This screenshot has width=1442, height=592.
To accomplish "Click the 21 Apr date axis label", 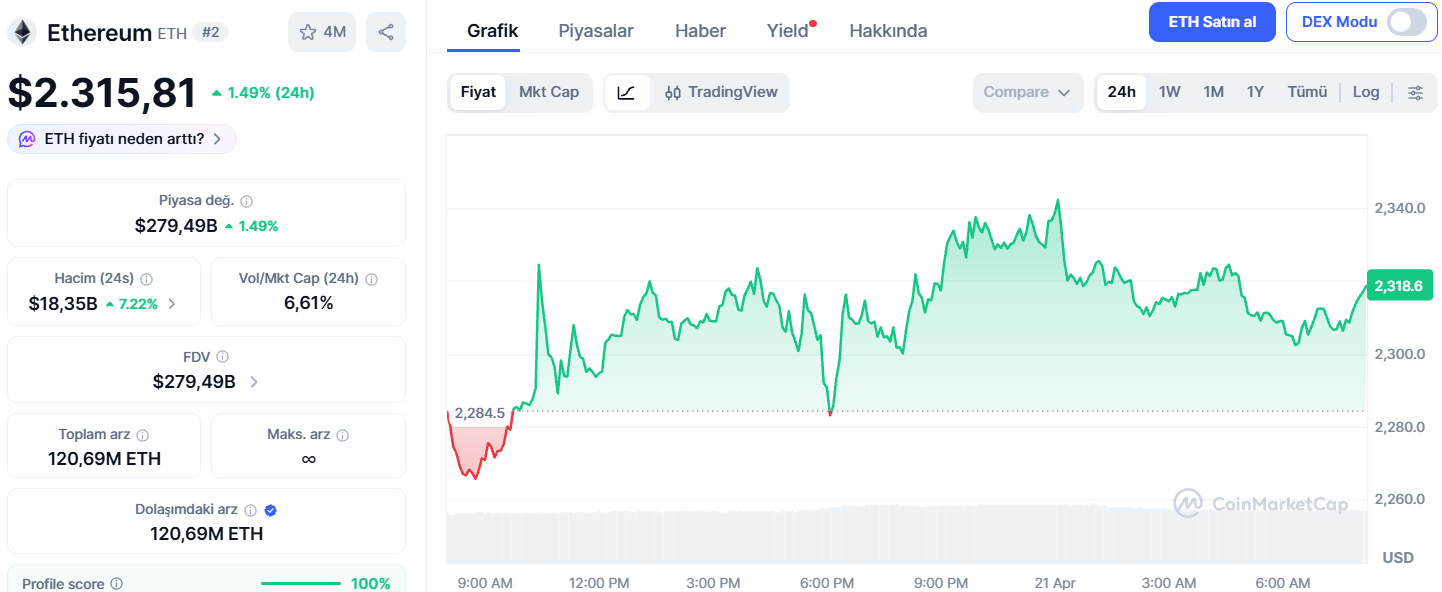I will pos(1055,583).
